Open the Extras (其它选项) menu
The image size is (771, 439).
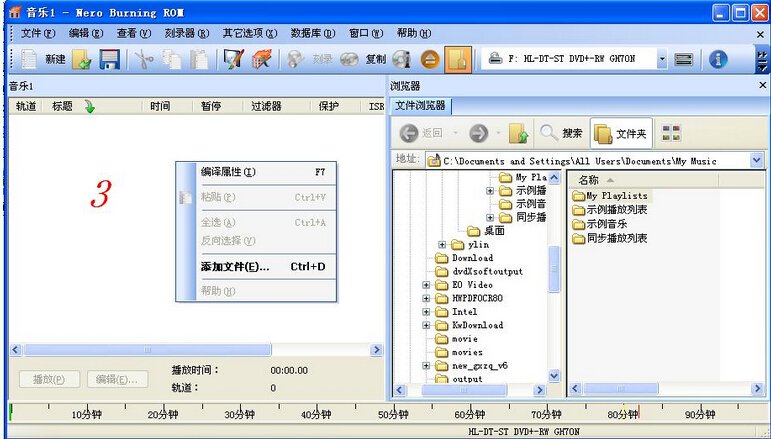[249, 33]
